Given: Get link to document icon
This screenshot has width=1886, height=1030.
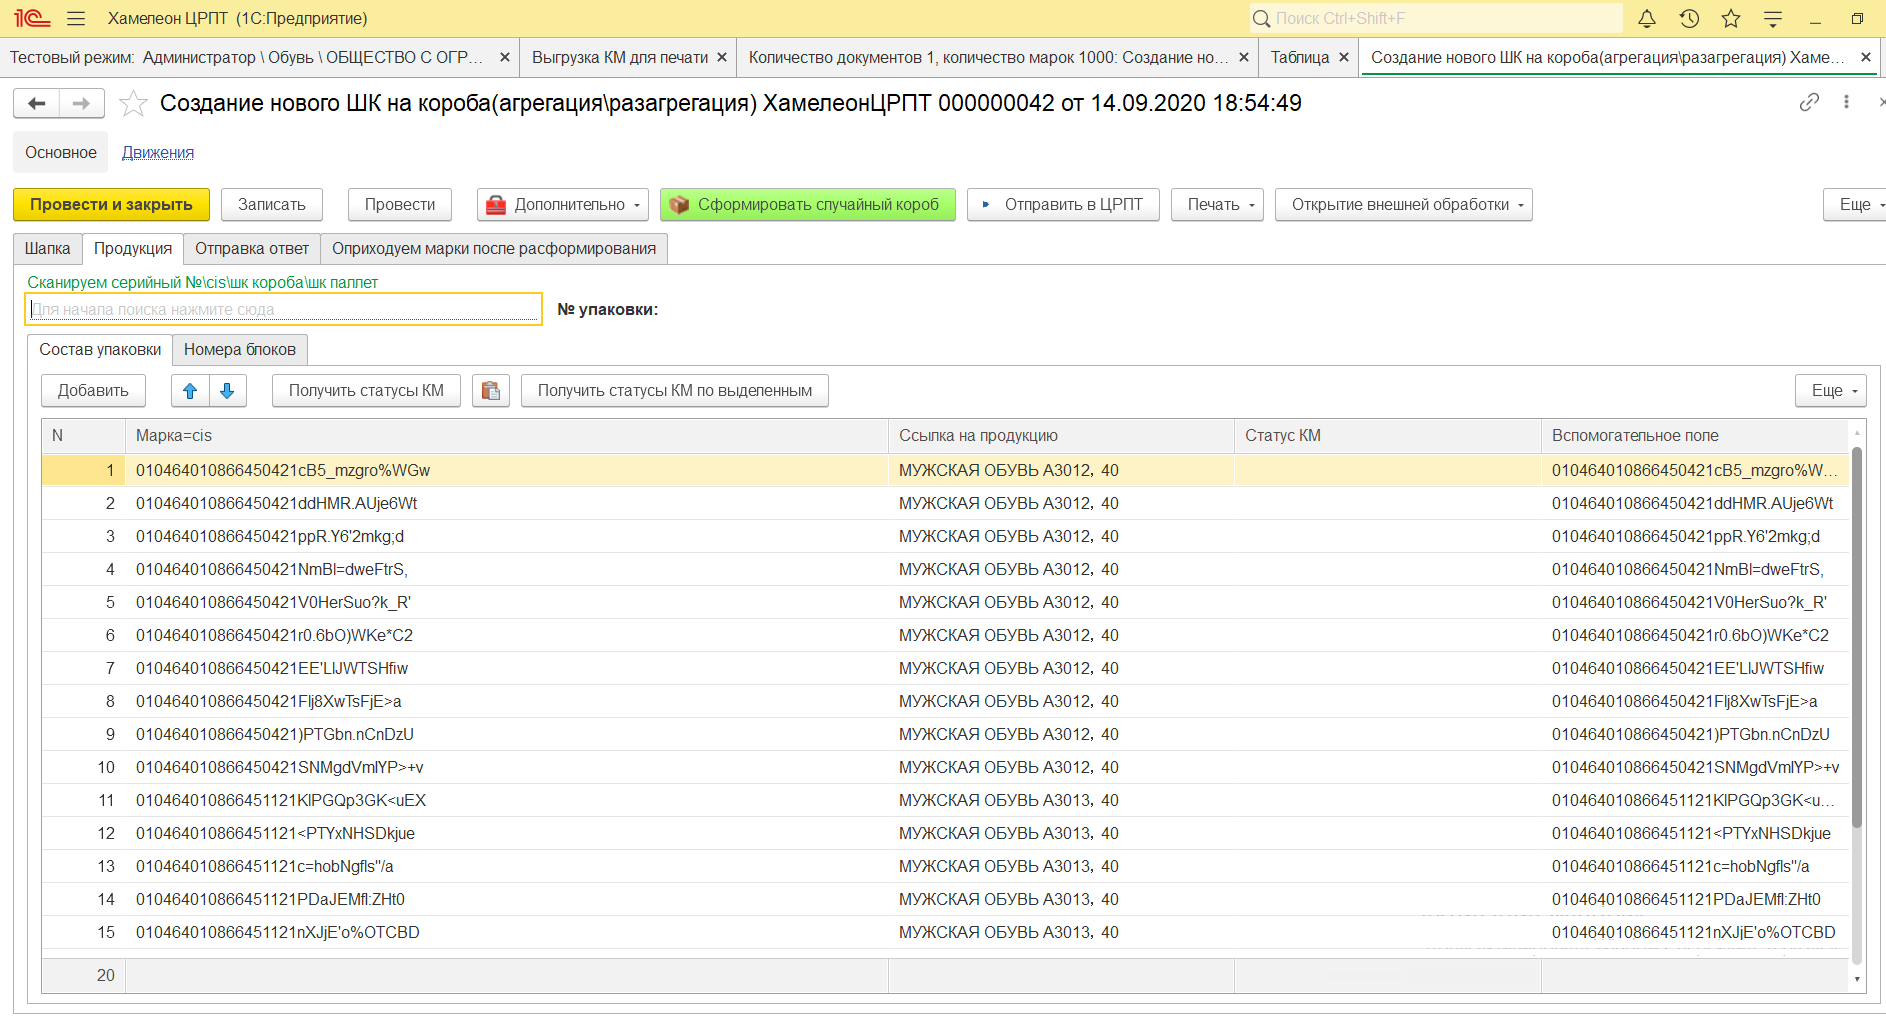Looking at the screenshot, I should [x=1809, y=102].
